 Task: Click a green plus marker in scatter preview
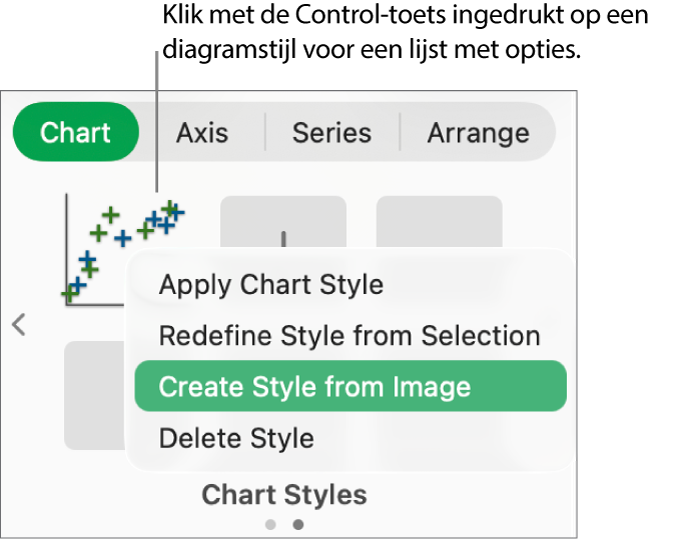110,214
